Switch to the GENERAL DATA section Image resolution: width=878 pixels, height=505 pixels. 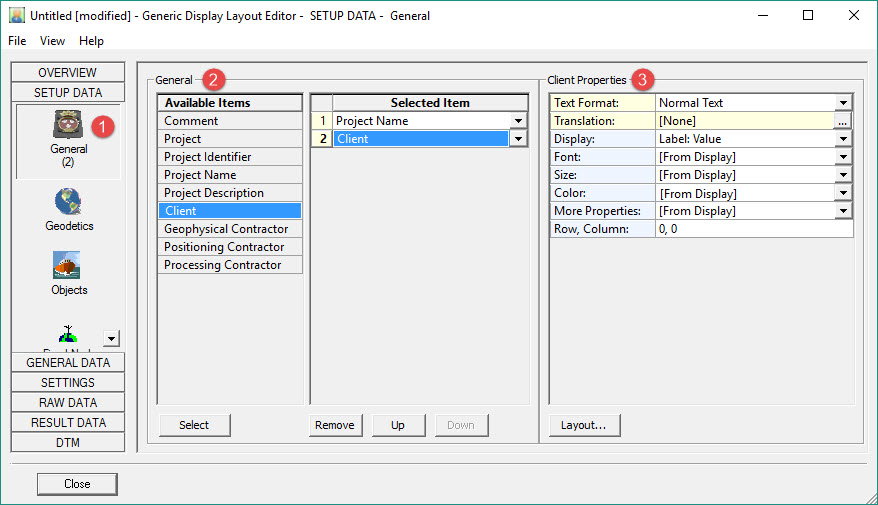click(x=68, y=362)
